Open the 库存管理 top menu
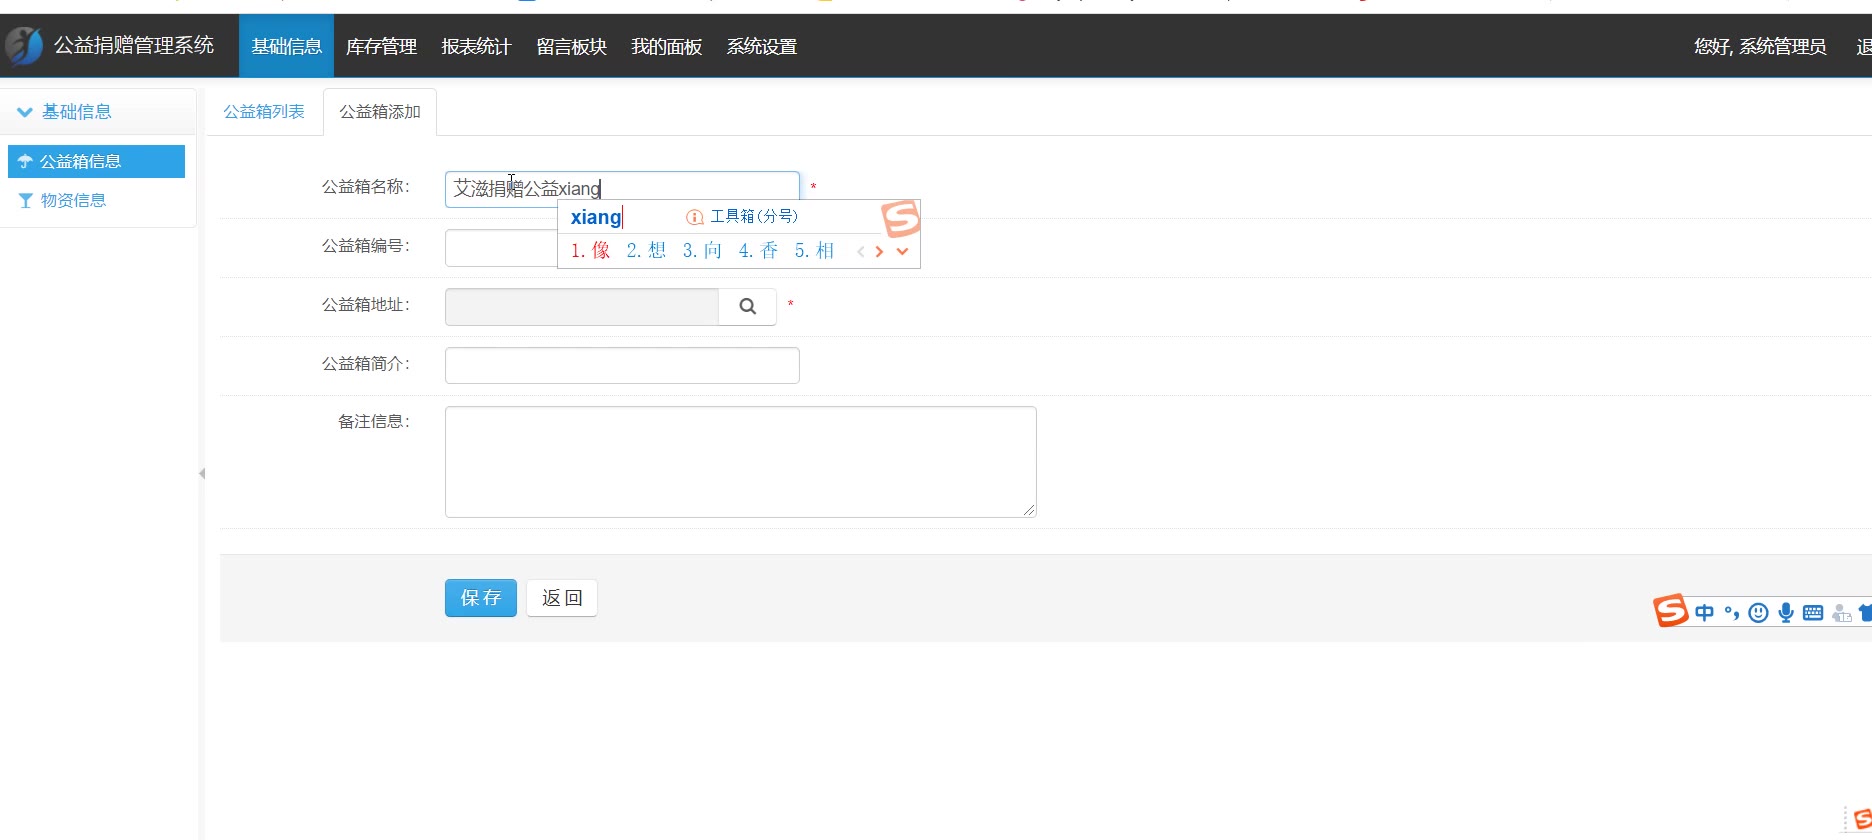 [381, 46]
